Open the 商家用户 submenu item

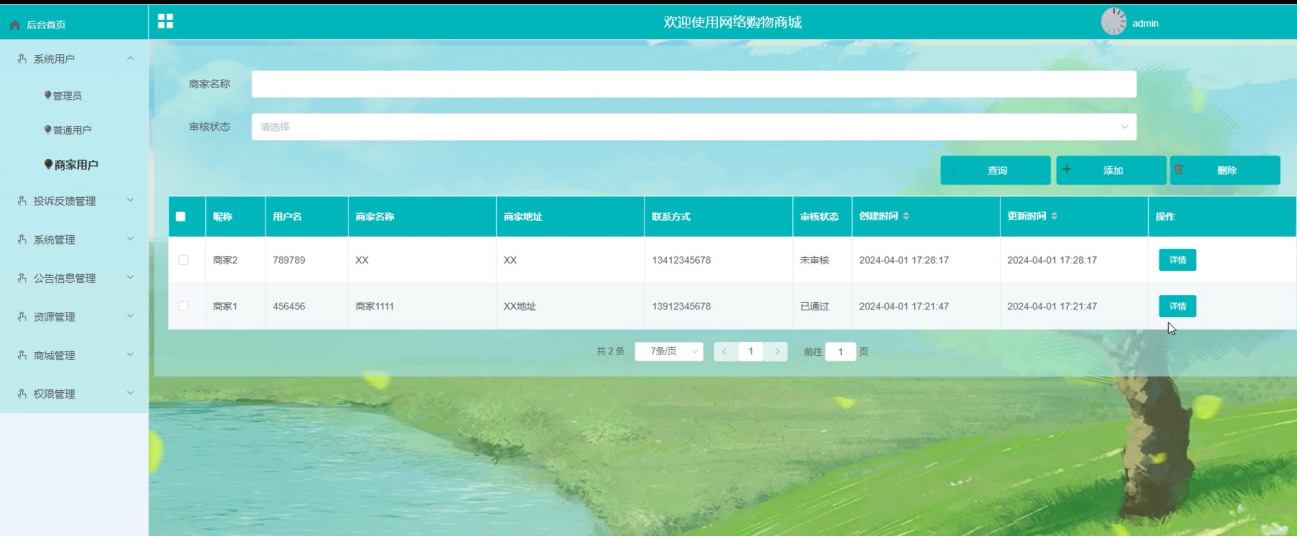76,165
